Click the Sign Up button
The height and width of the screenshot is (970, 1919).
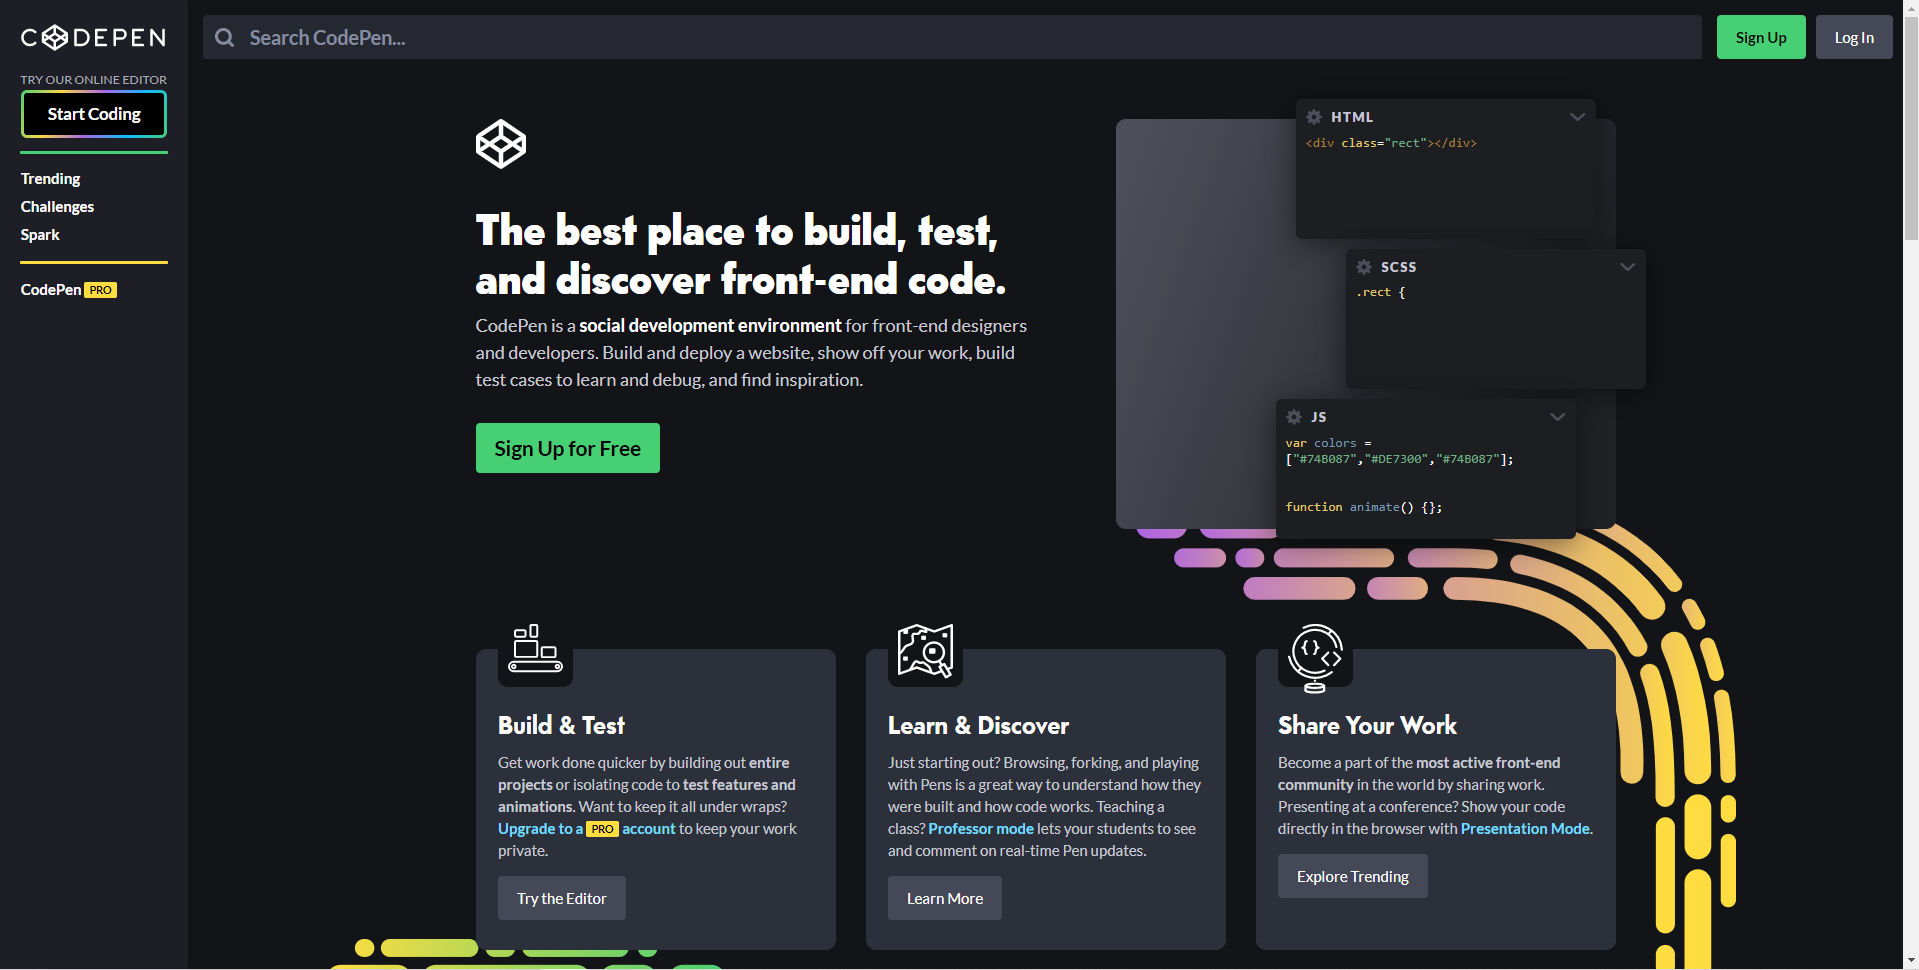tap(1761, 37)
